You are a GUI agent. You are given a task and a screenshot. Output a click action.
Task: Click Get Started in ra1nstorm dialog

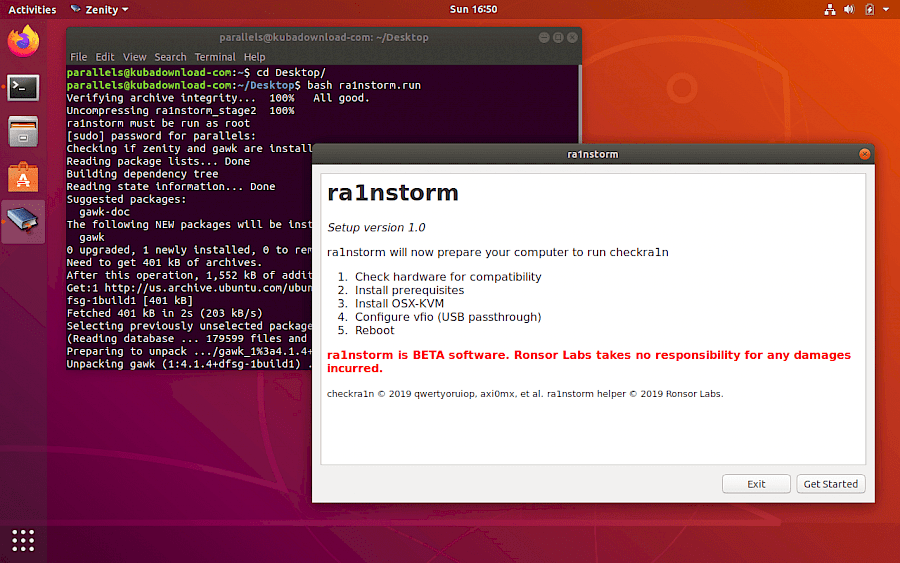(x=831, y=484)
